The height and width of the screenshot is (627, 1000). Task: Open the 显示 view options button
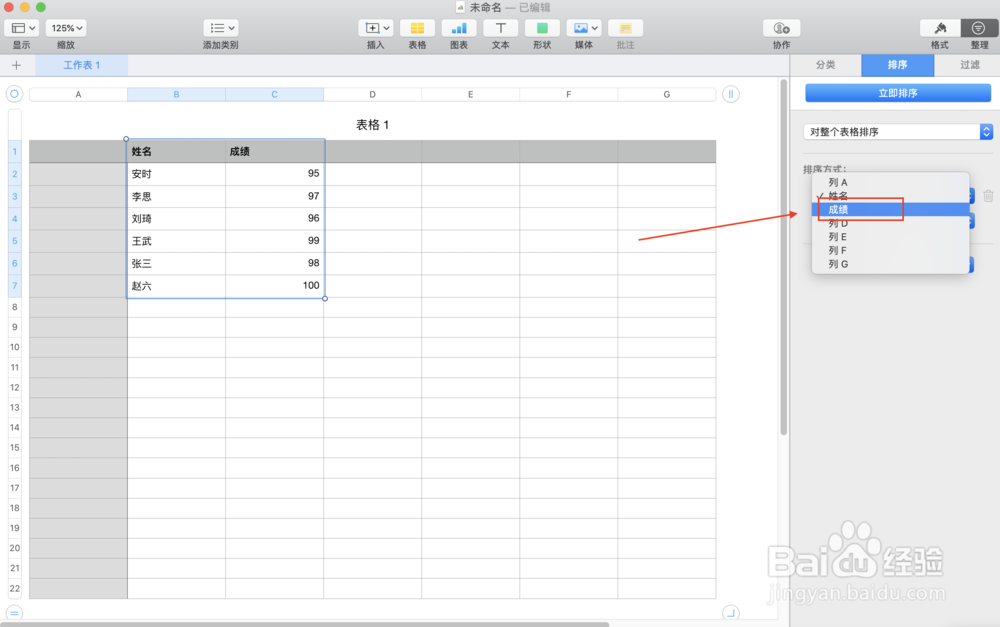[x=22, y=28]
